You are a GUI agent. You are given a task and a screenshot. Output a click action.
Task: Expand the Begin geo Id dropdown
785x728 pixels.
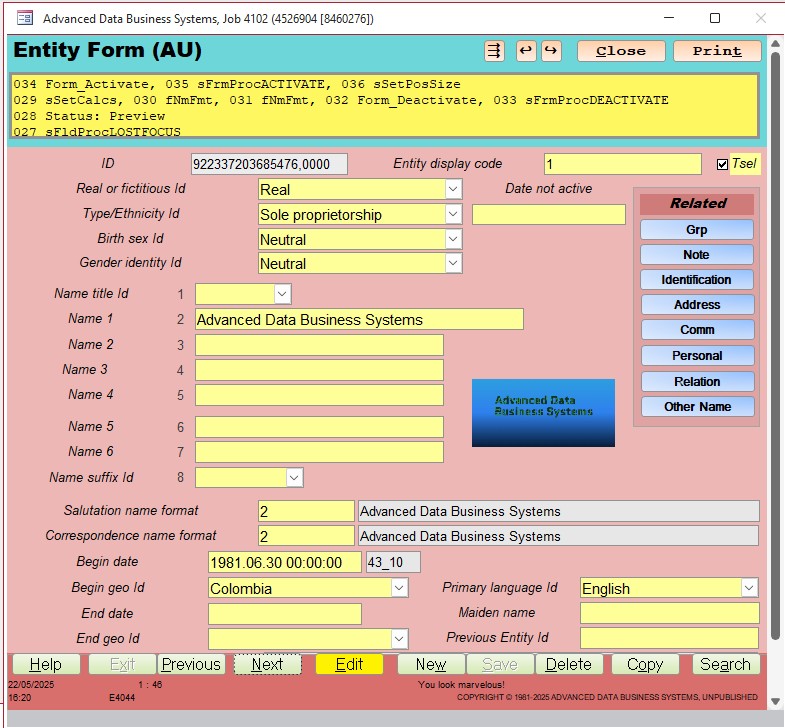(x=399, y=588)
